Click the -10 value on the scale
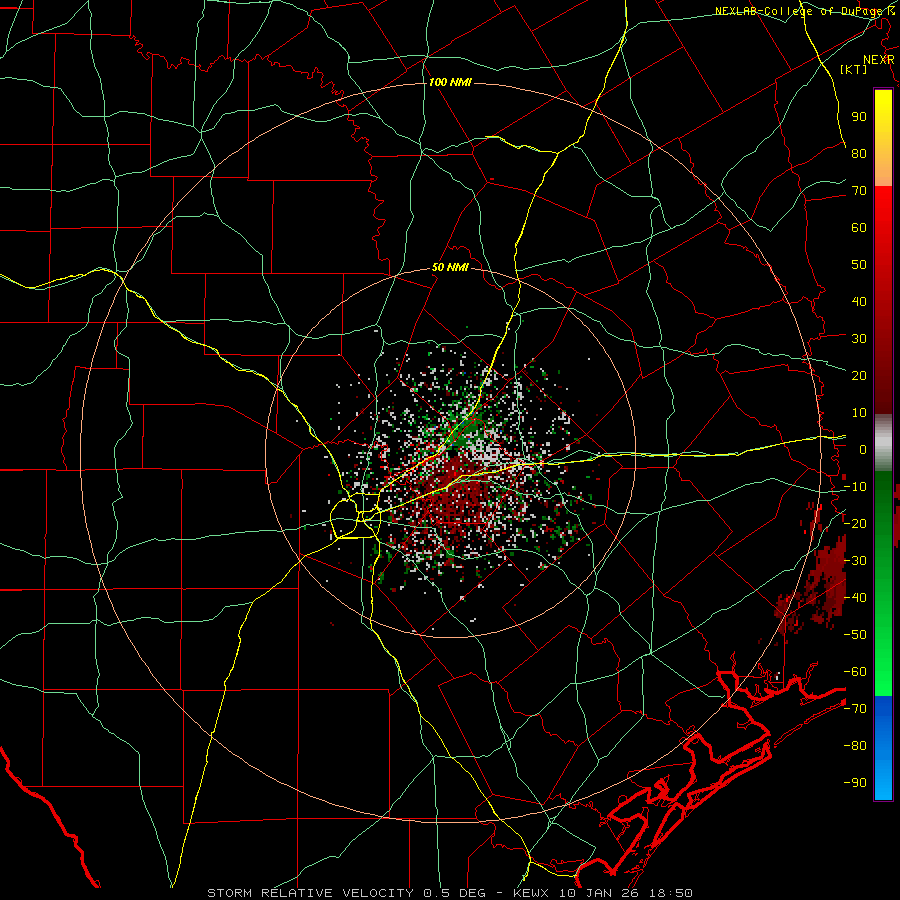 [855, 487]
